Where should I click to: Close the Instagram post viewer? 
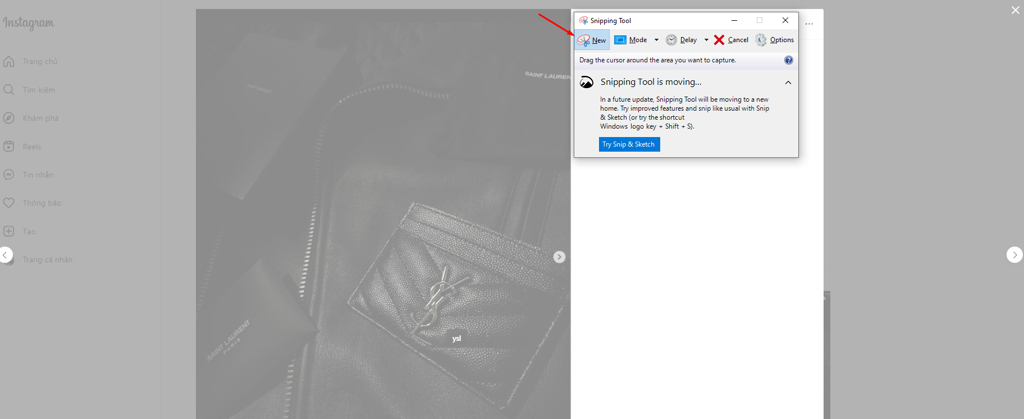click(1014, 9)
